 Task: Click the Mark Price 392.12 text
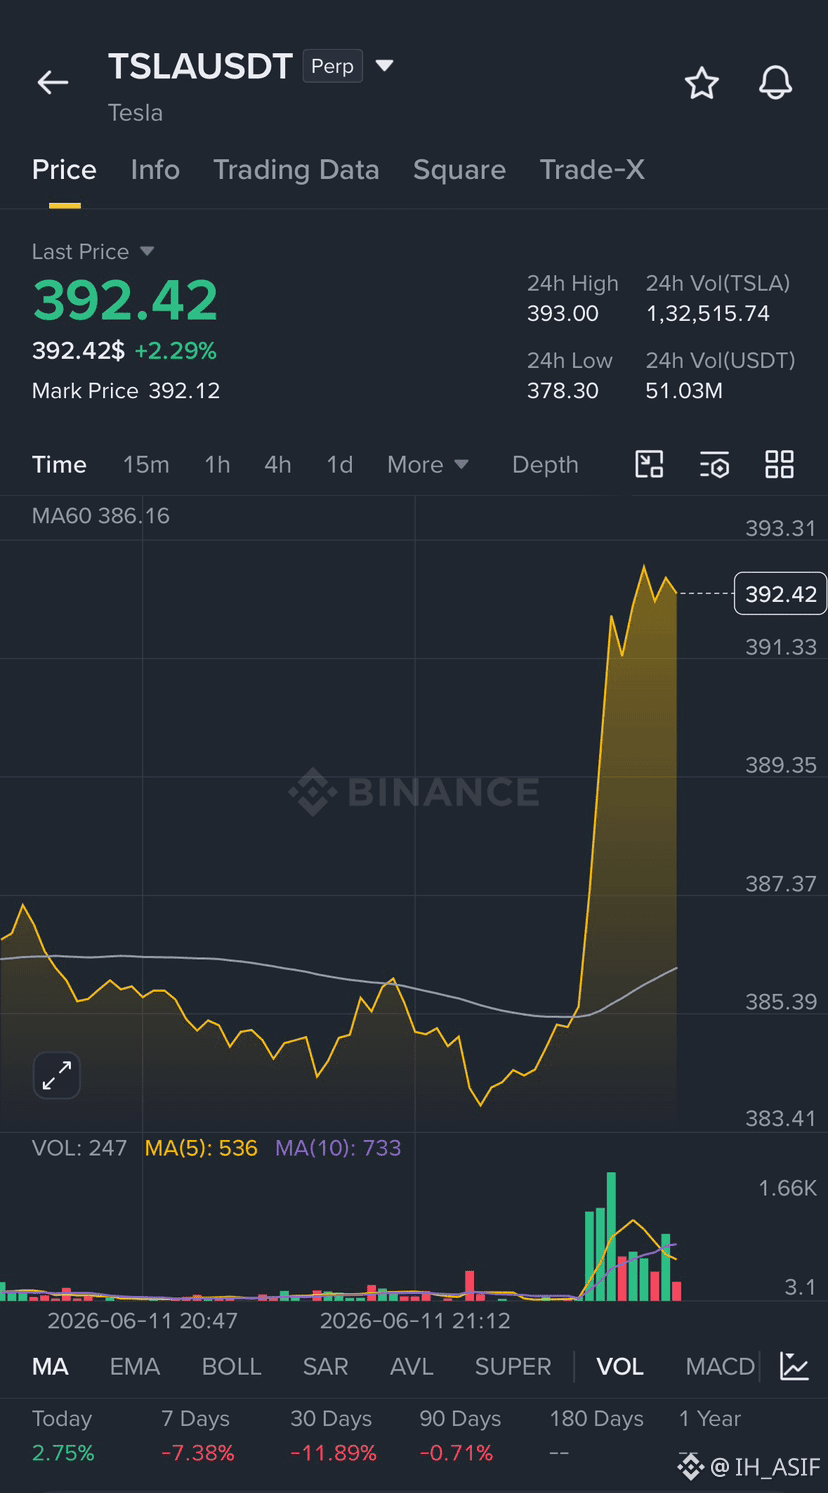point(126,391)
